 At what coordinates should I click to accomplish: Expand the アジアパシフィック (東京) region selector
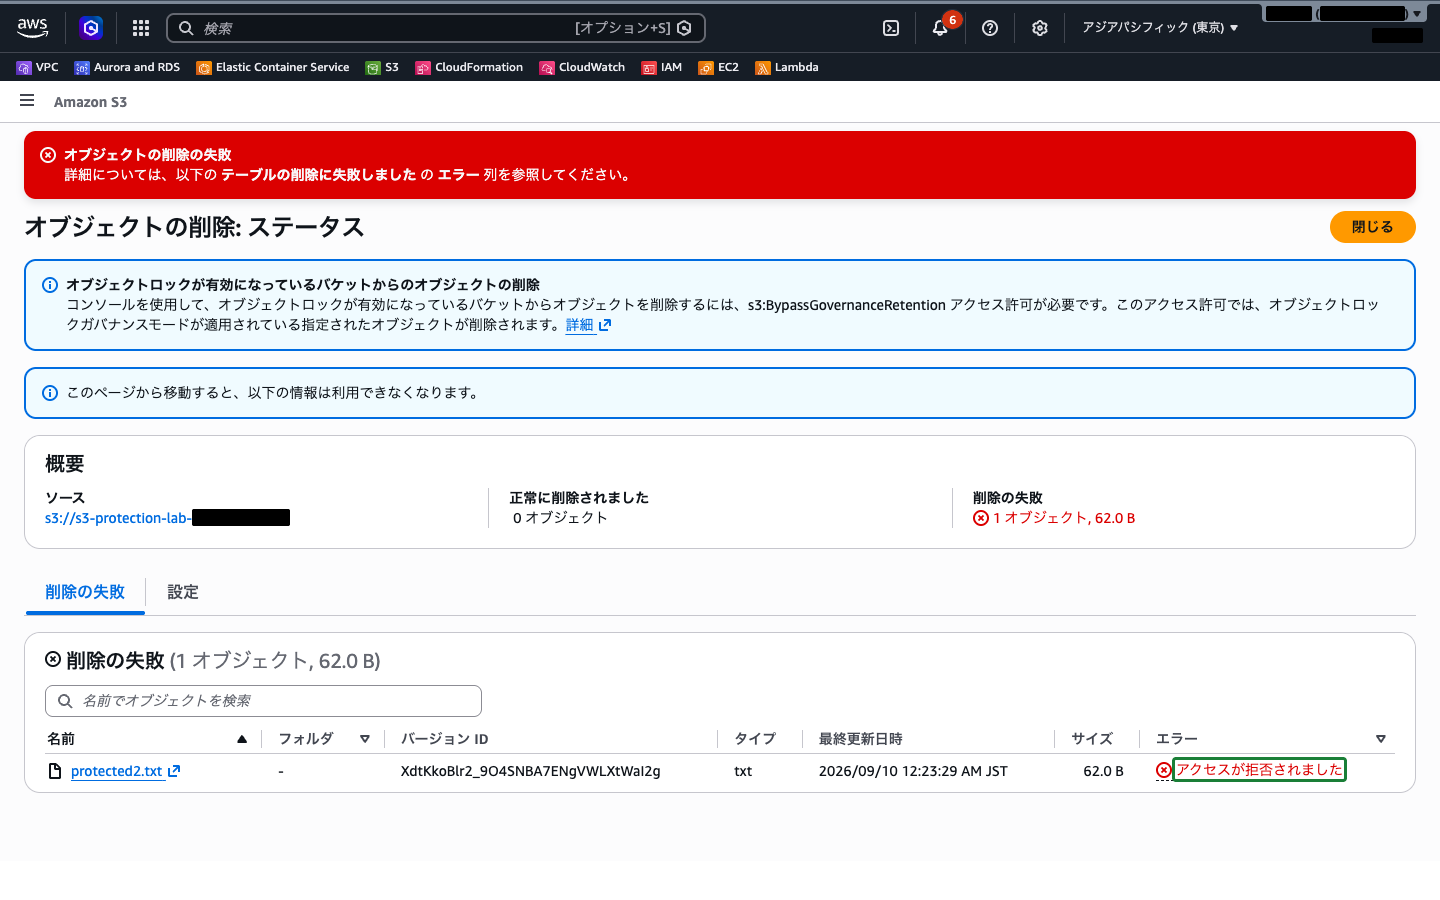(x=1160, y=28)
